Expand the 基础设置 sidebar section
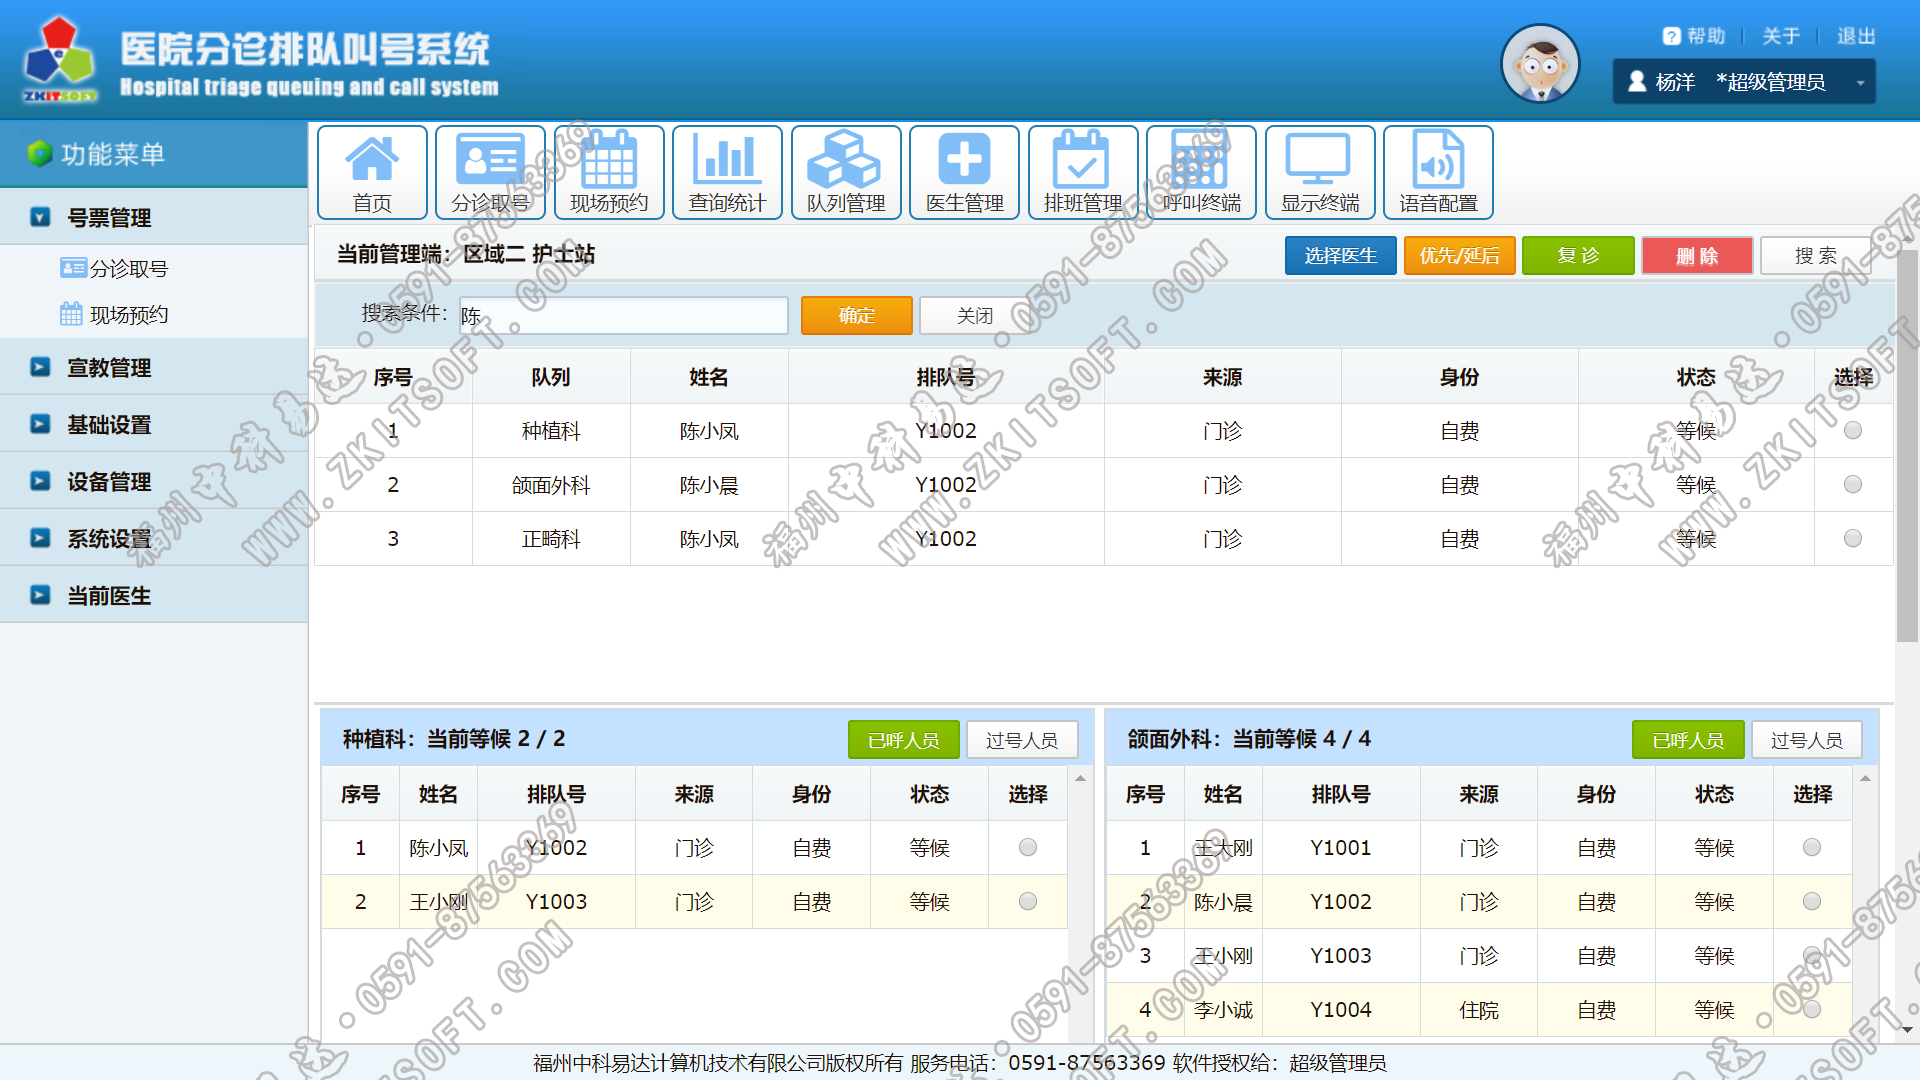This screenshot has width=1920, height=1080. [108, 424]
